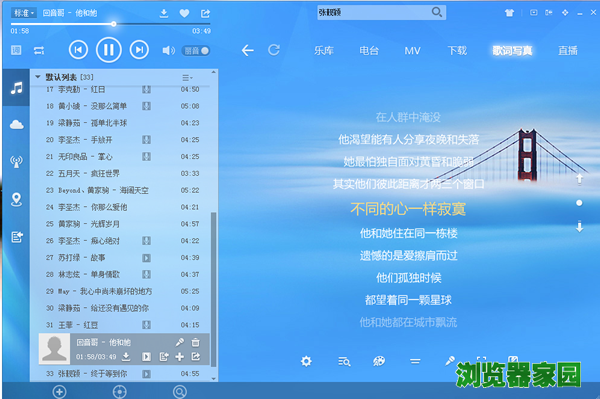Select song 30 梁静茹 row
The height and width of the screenshot is (399, 600).
[120, 308]
